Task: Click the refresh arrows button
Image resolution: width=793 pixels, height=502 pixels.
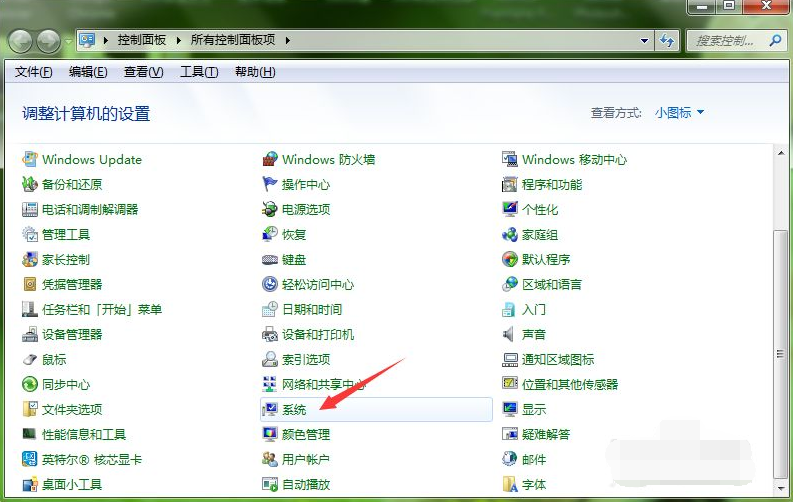Action: pyautogui.click(x=667, y=40)
